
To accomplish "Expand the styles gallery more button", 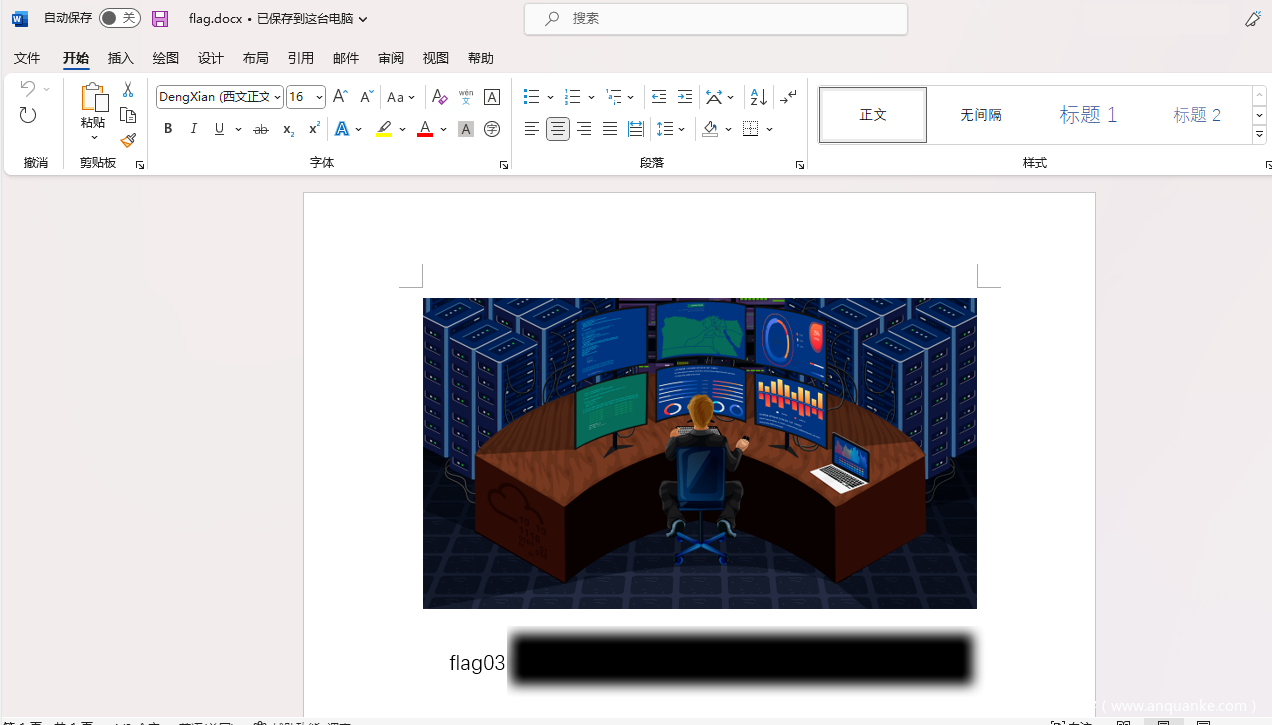I will click(1259, 134).
